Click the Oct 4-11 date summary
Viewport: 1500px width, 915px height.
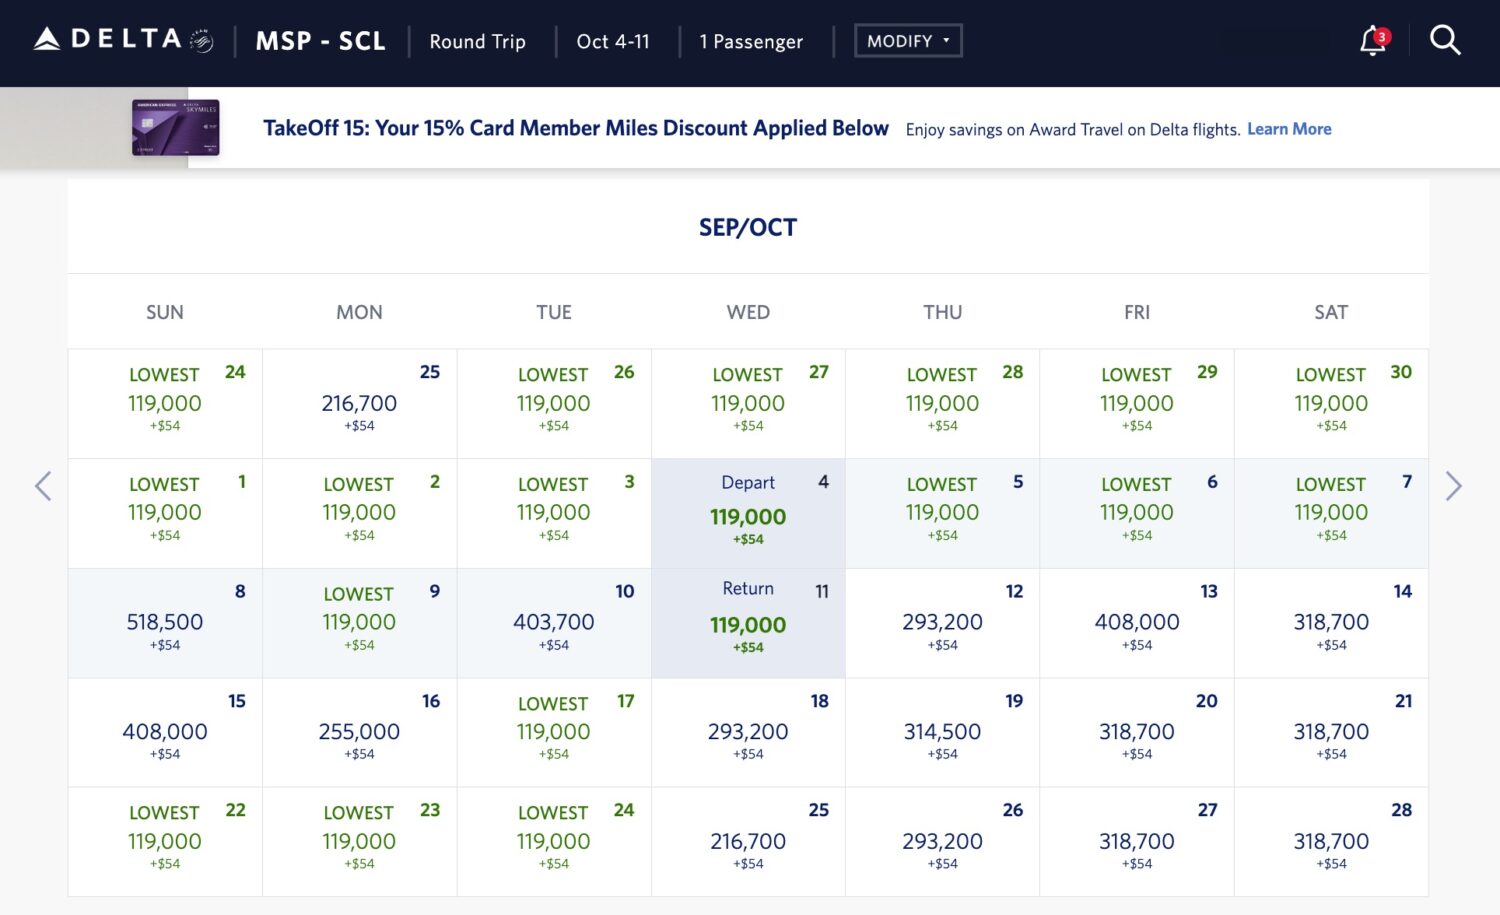[612, 42]
